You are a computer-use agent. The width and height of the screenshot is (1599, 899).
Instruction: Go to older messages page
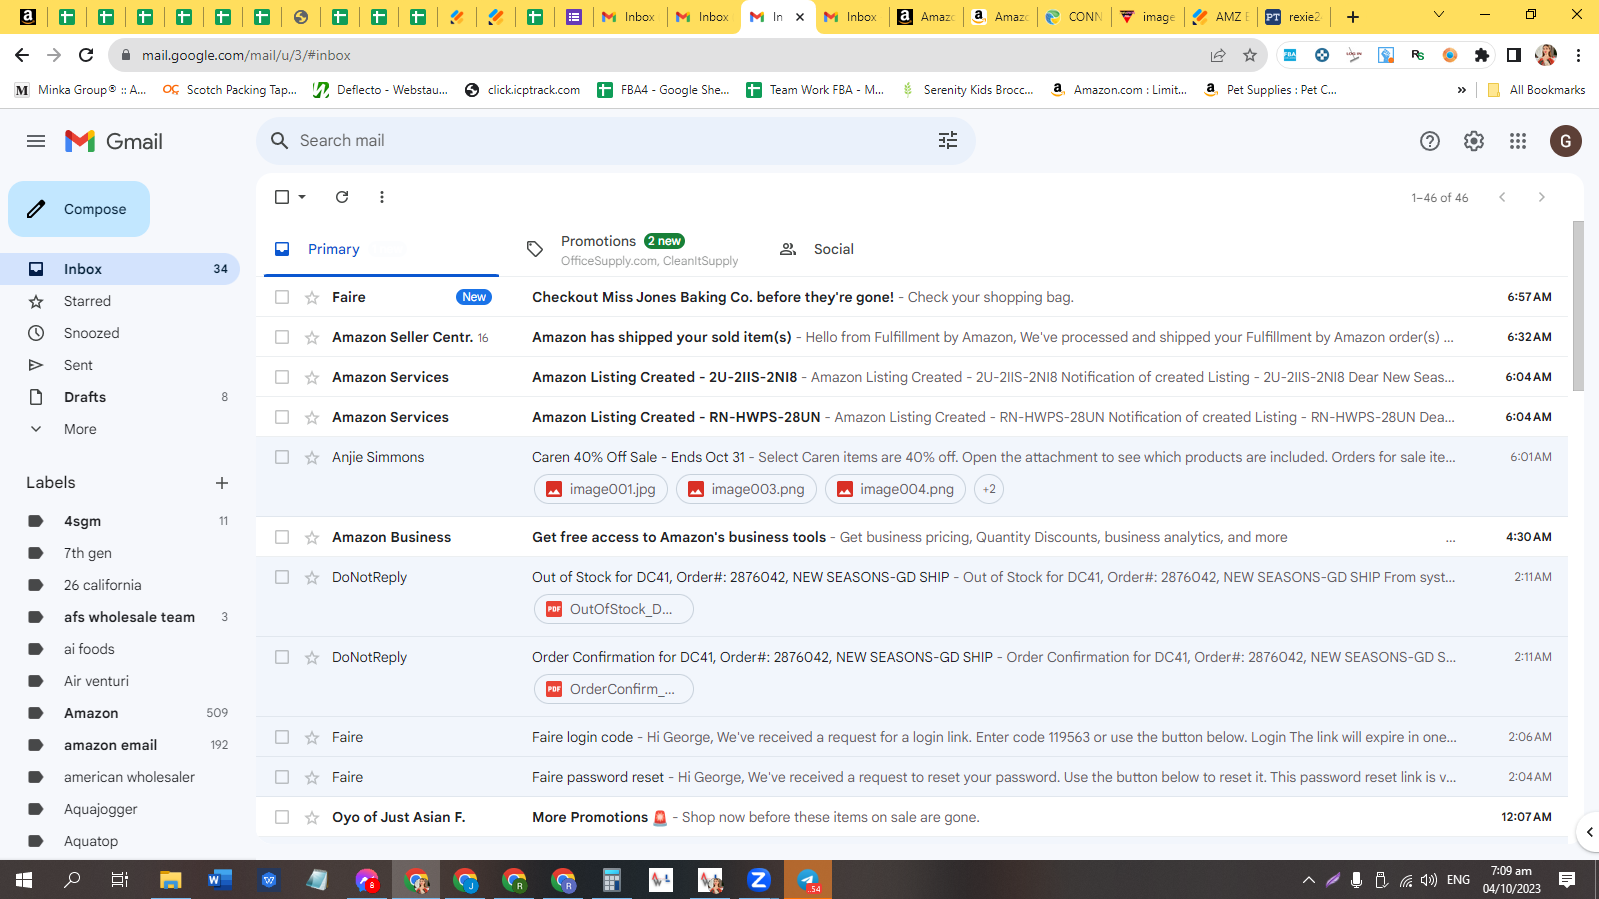(x=1542, y=197)
